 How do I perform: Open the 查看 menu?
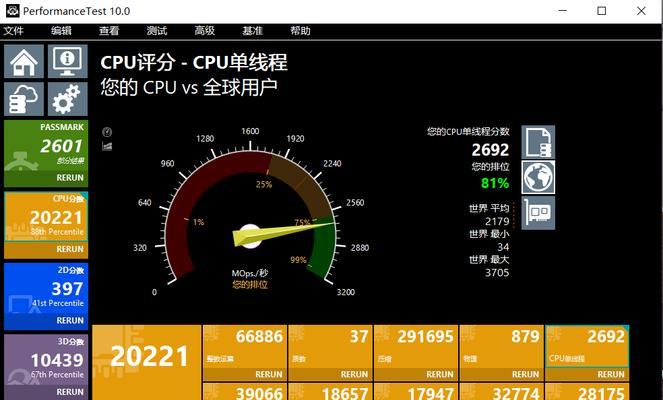109,30
